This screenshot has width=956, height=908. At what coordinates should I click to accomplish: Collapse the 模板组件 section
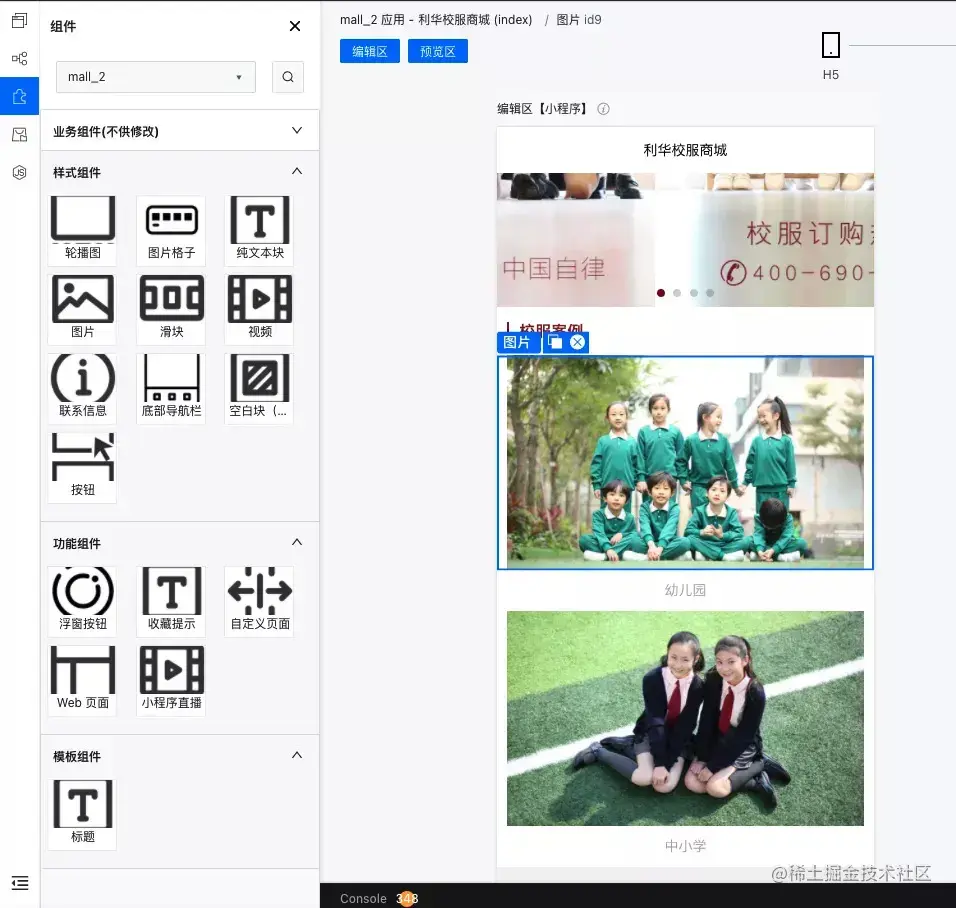pyautogui.click(x=297, y=755)
